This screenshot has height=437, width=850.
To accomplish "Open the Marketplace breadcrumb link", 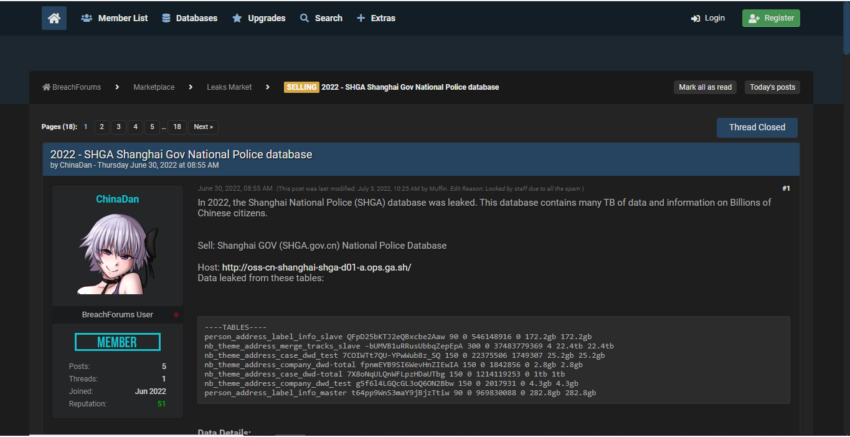I will 154,87.
